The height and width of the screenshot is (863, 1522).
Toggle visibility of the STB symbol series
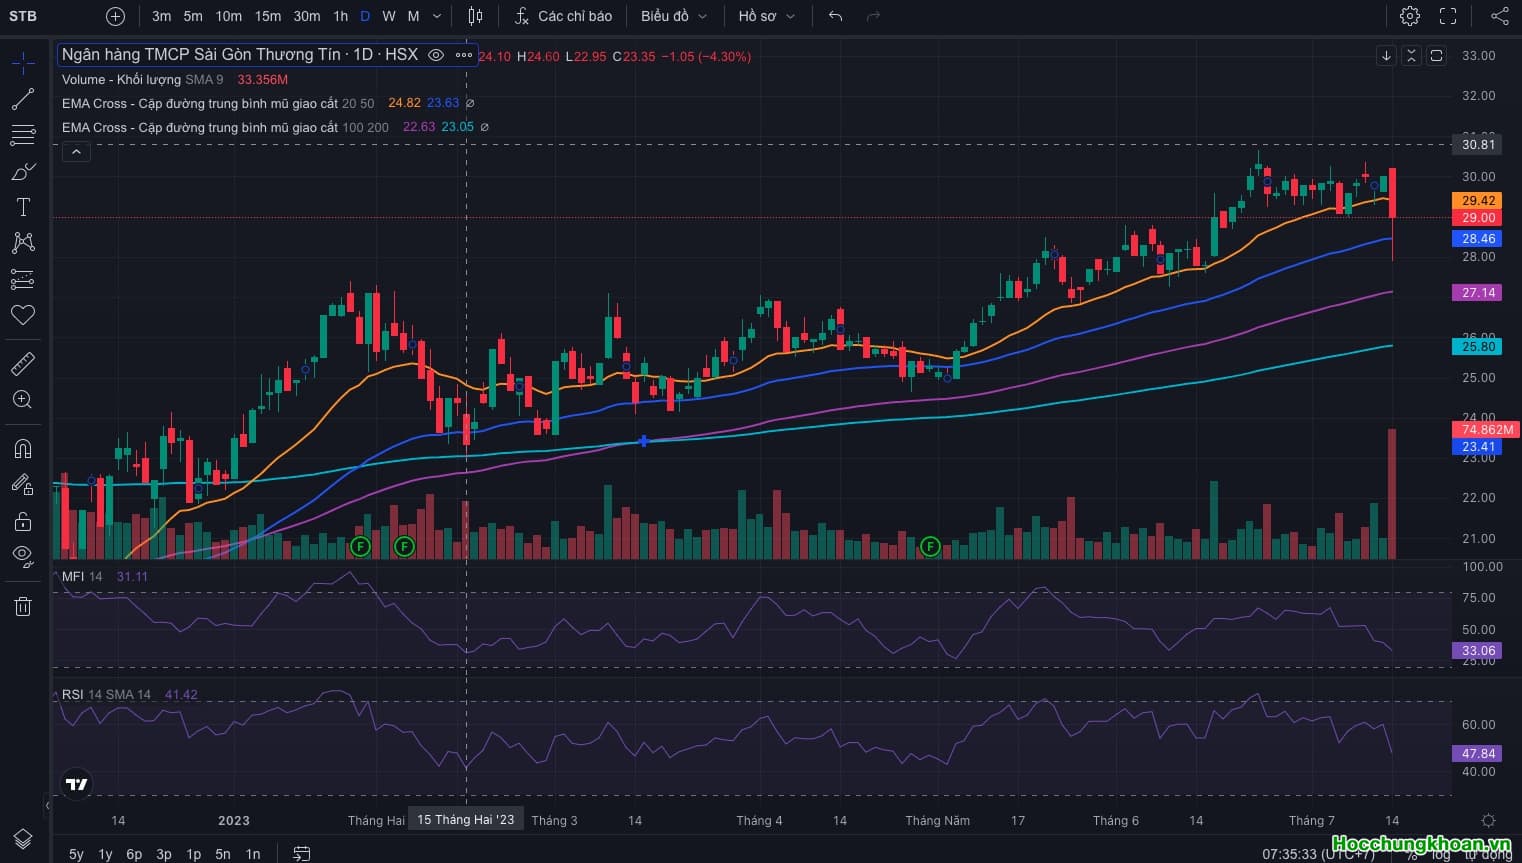tap(436, 55)
